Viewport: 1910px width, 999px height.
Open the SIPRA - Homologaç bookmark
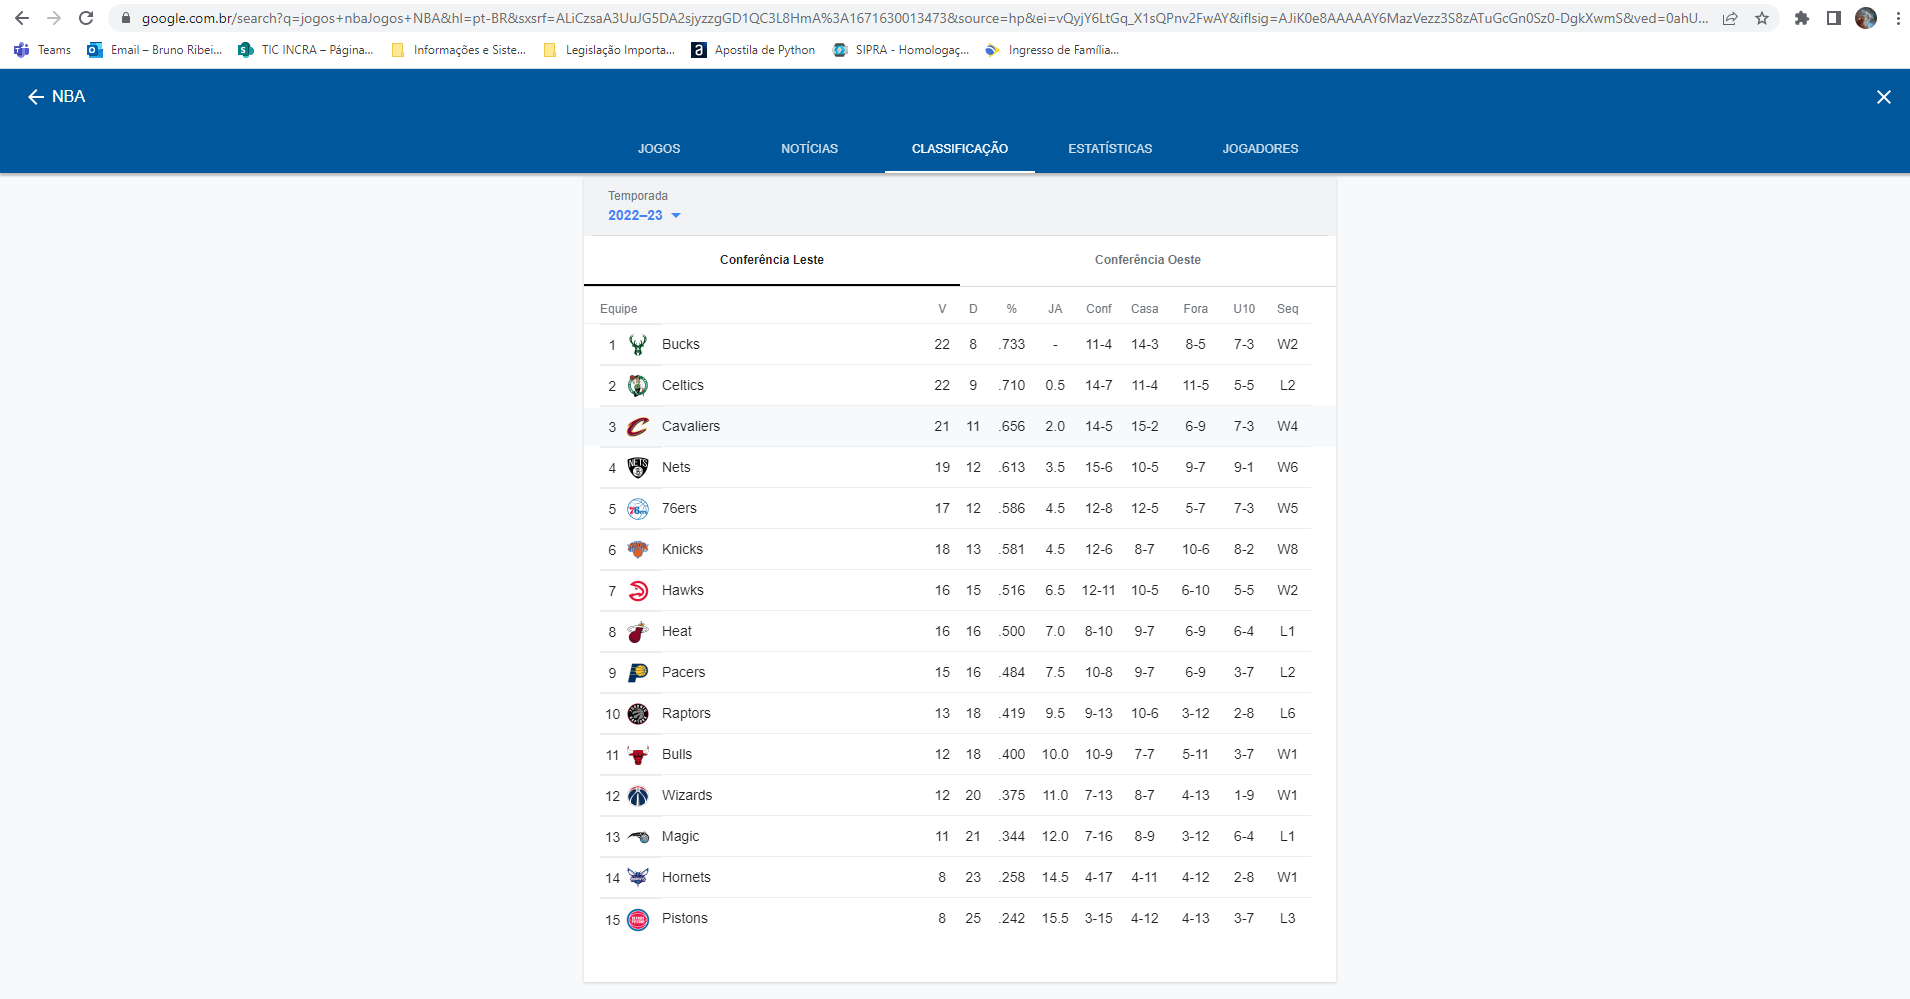[x=901, y=50]
